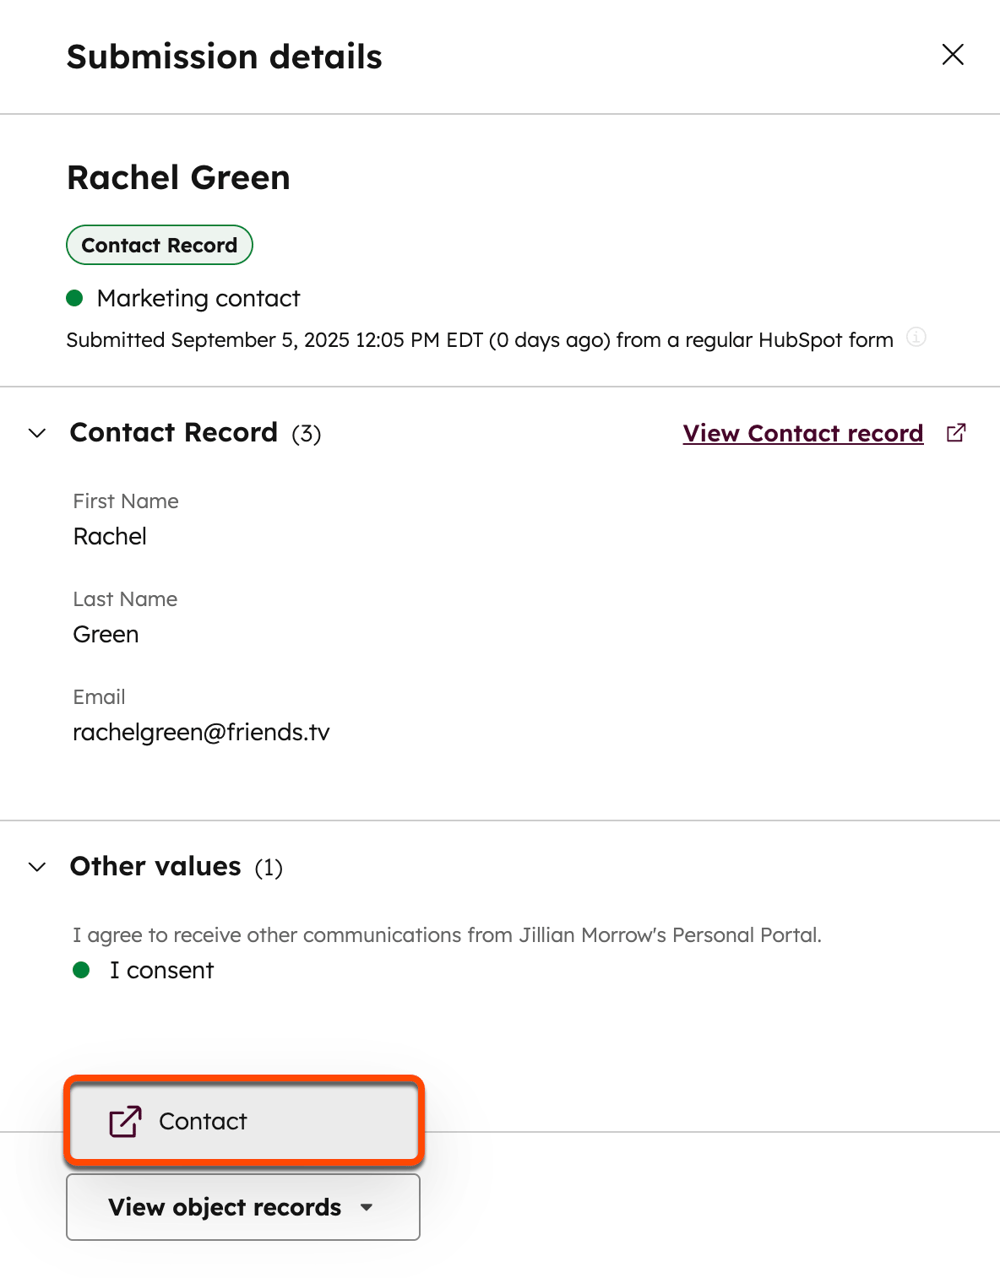Click the email rachelgreen@friends.tv

(x=201, y=732)
